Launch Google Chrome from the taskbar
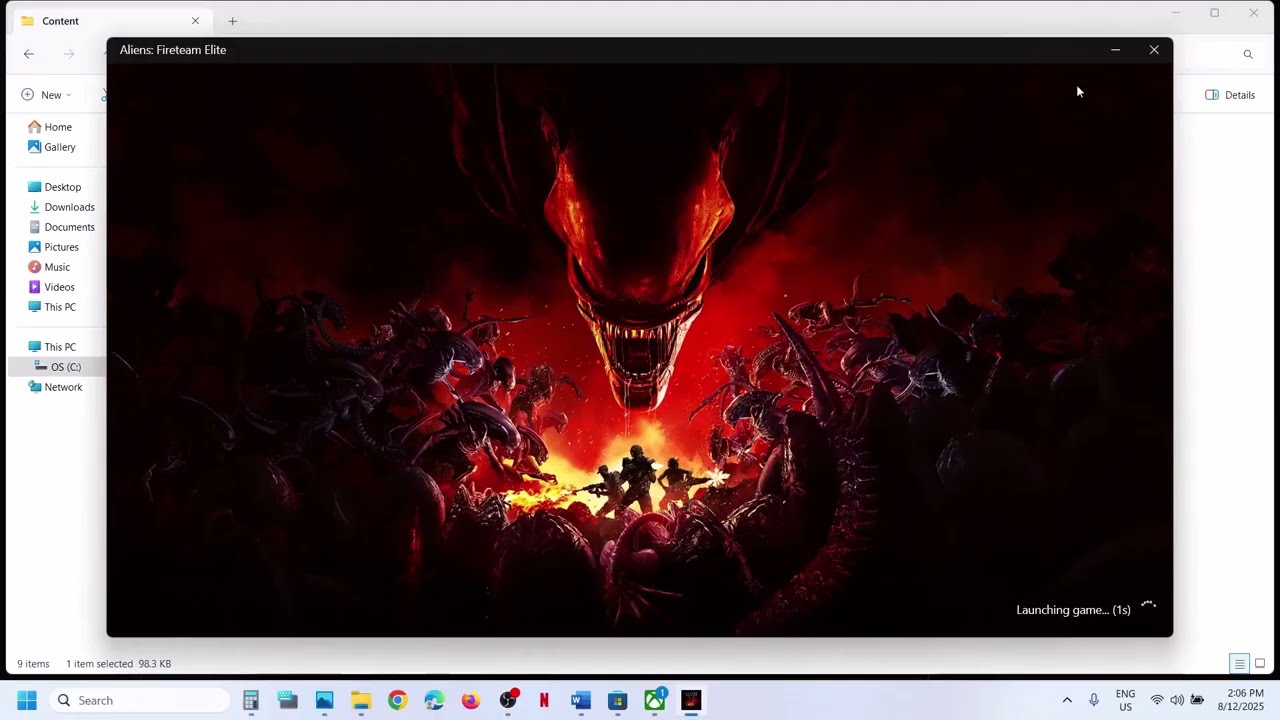This screenshot has height=720, width=1280. point(397,700)
